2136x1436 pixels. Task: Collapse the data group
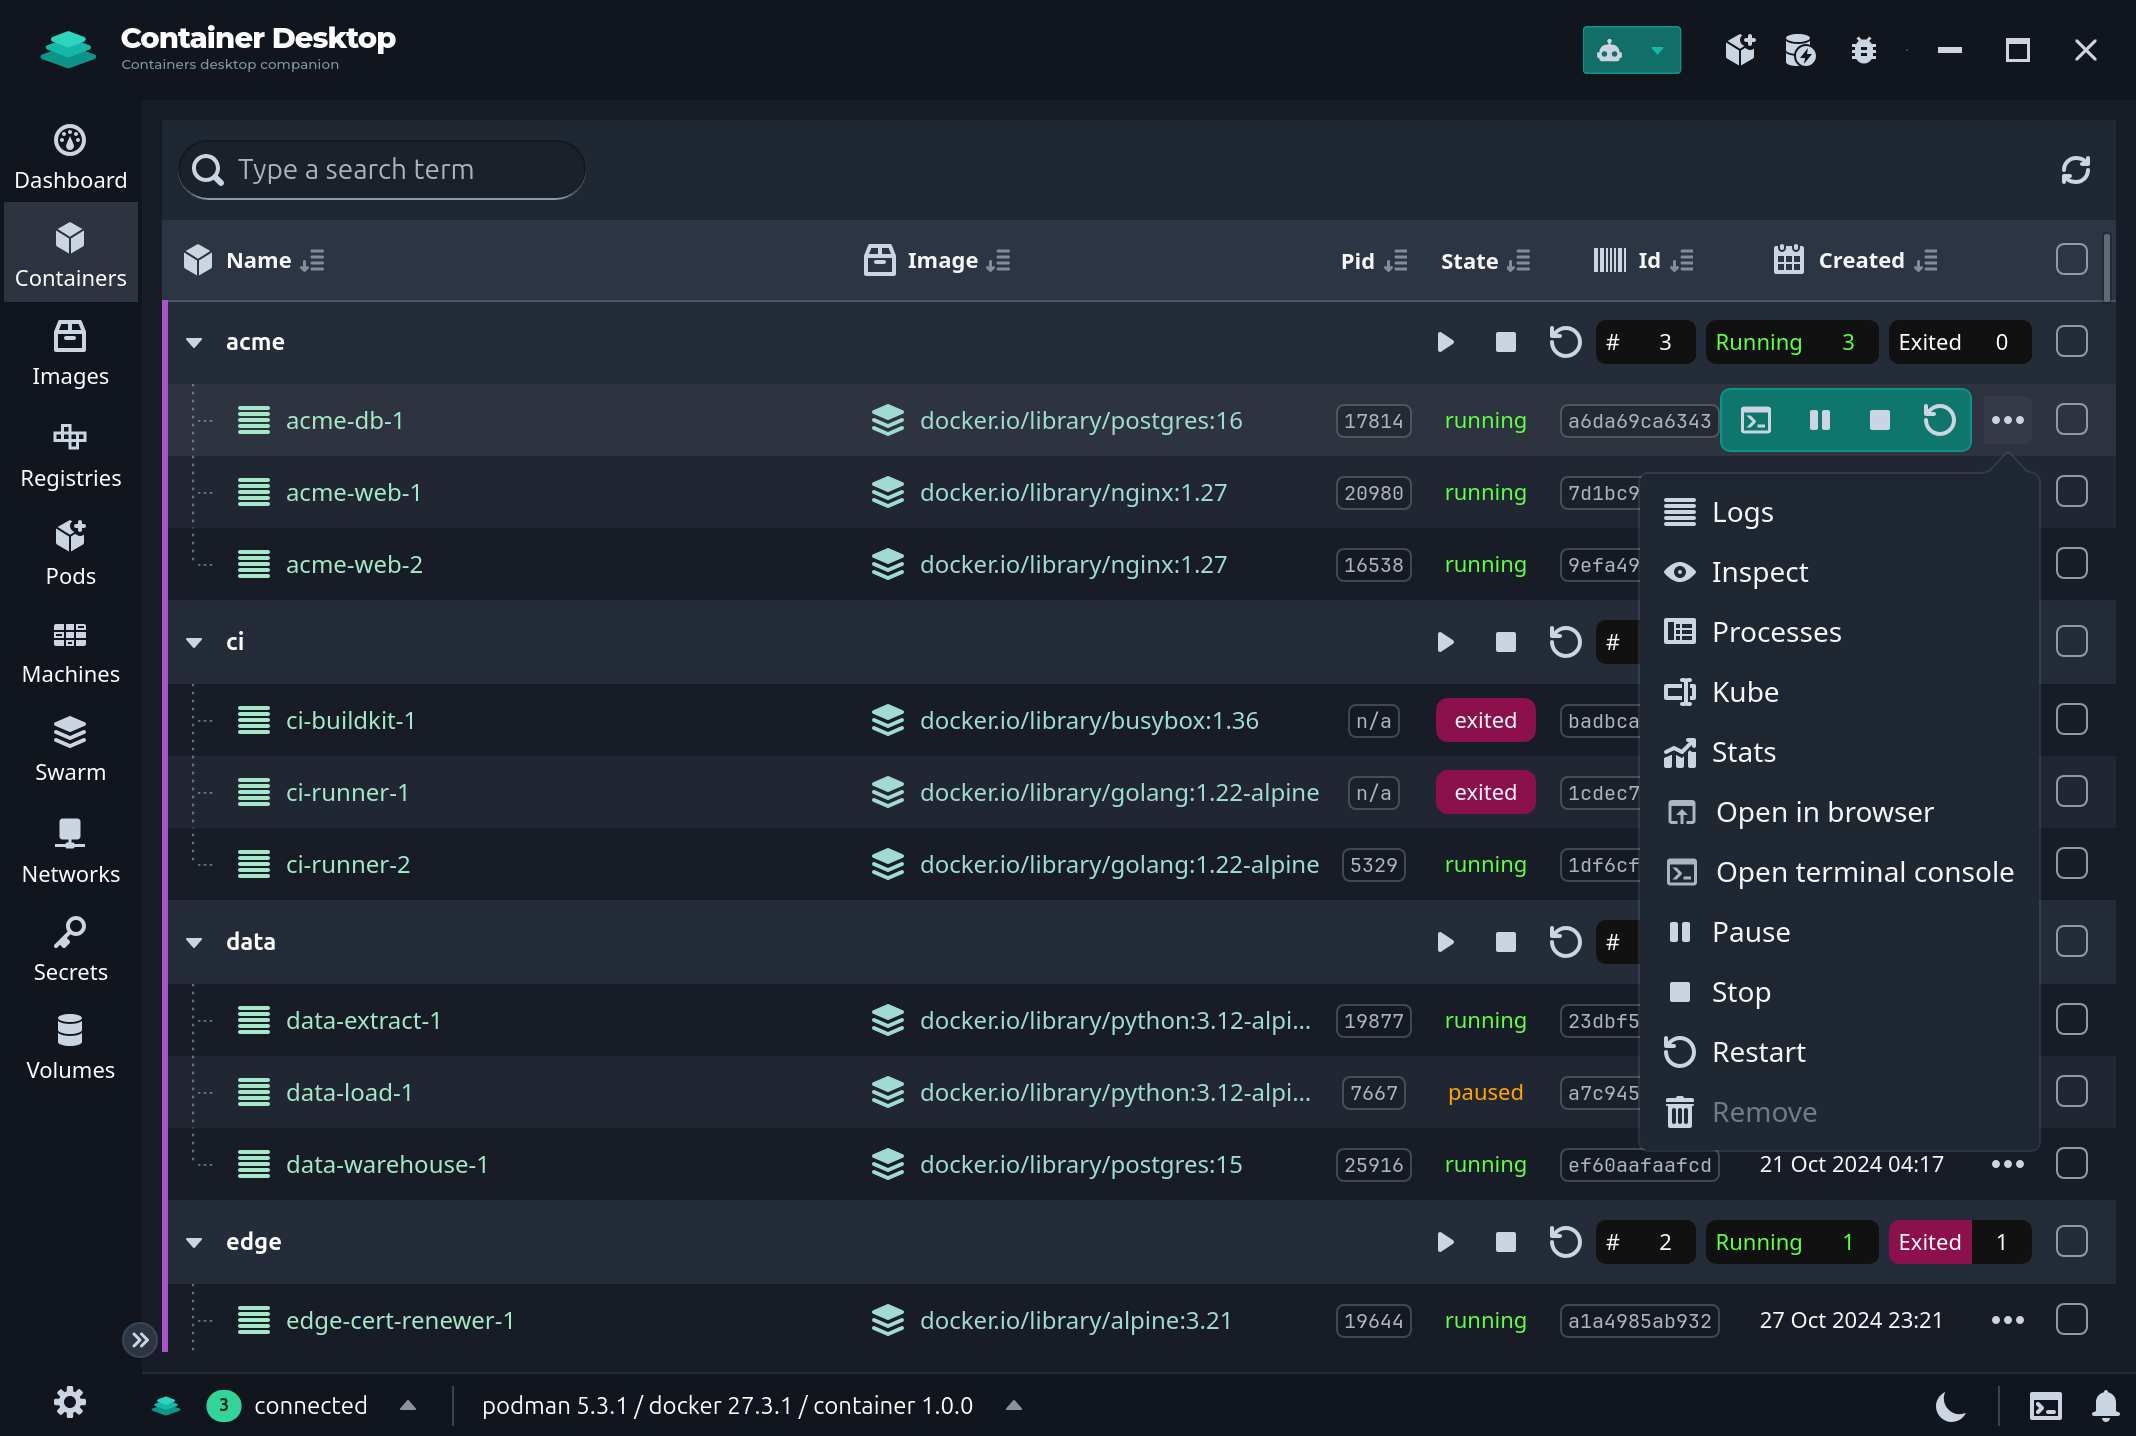point(194,943)
